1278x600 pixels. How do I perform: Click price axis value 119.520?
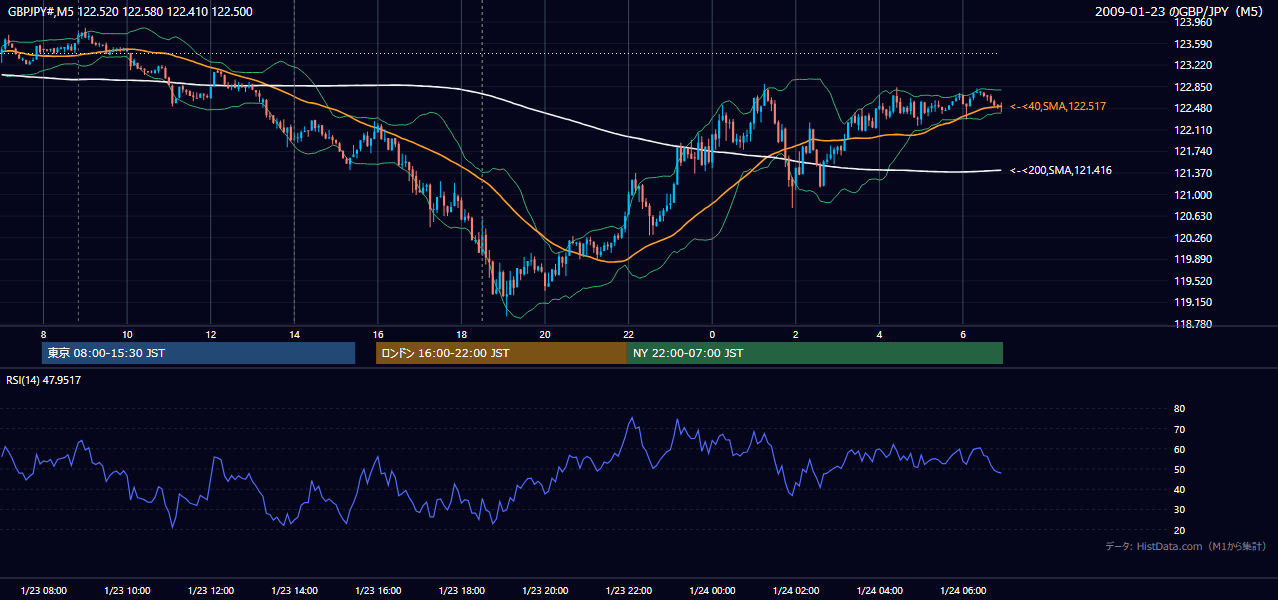[1192, 281]
